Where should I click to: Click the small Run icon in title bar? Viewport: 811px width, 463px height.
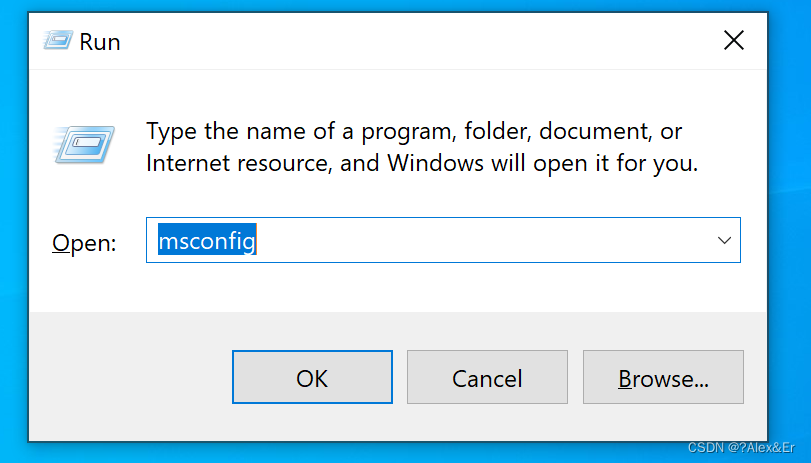point(58,40)
